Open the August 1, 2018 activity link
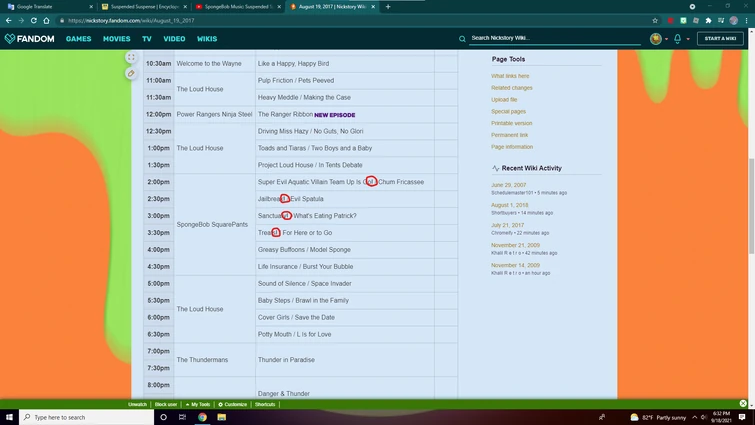755x425 pixels. [x=509, y=205]
